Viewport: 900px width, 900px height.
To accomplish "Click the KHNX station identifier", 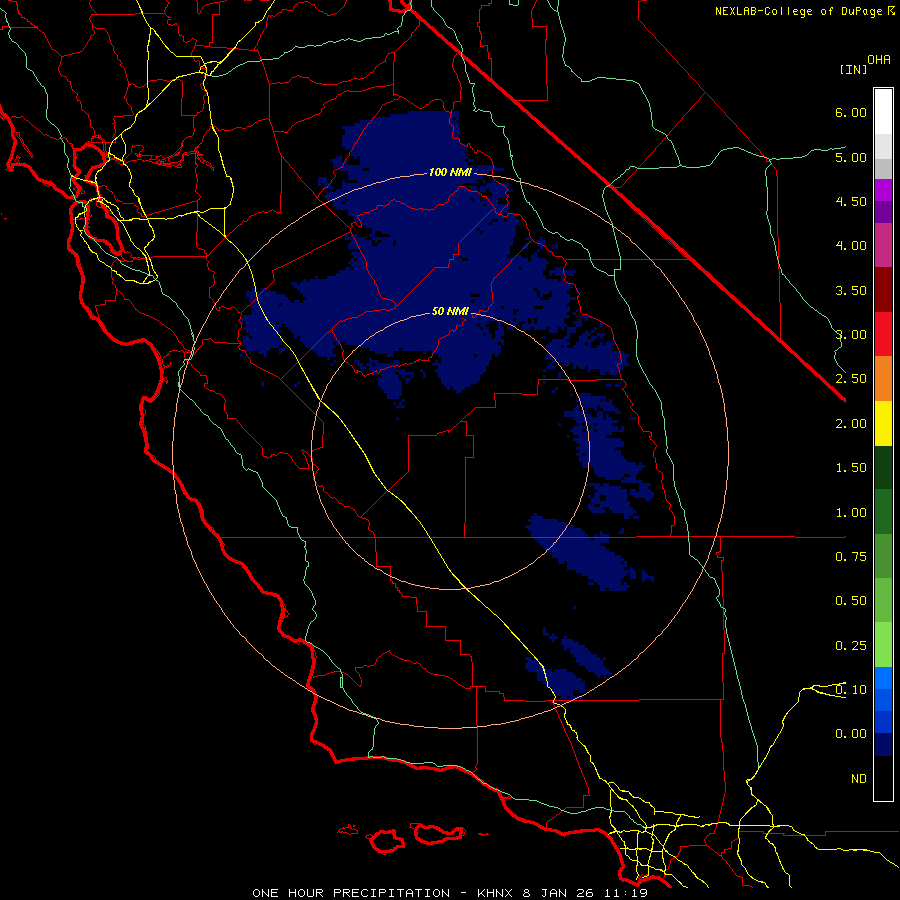I will pyautogui.click(x=495, y=893).
